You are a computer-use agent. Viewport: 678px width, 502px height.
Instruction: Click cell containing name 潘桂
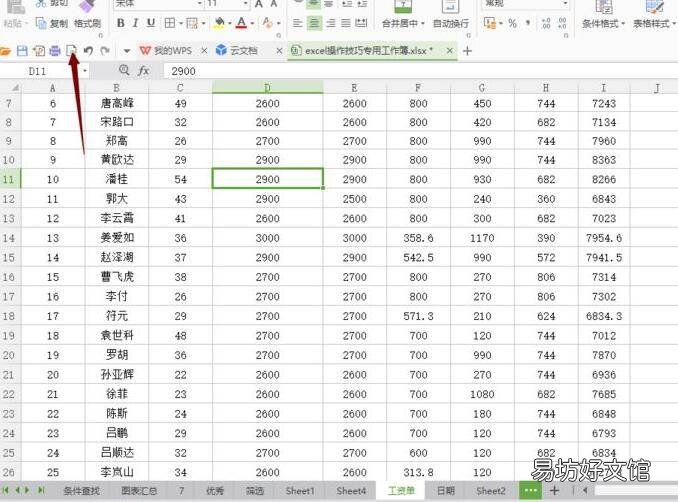click(x=117, y=179)
